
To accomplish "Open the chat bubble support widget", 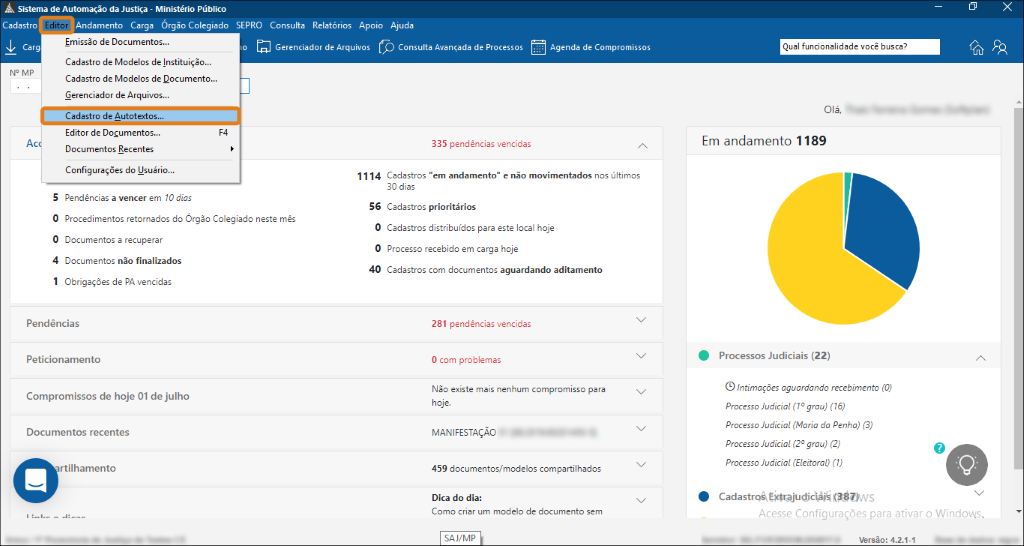I will pos(36,480).
